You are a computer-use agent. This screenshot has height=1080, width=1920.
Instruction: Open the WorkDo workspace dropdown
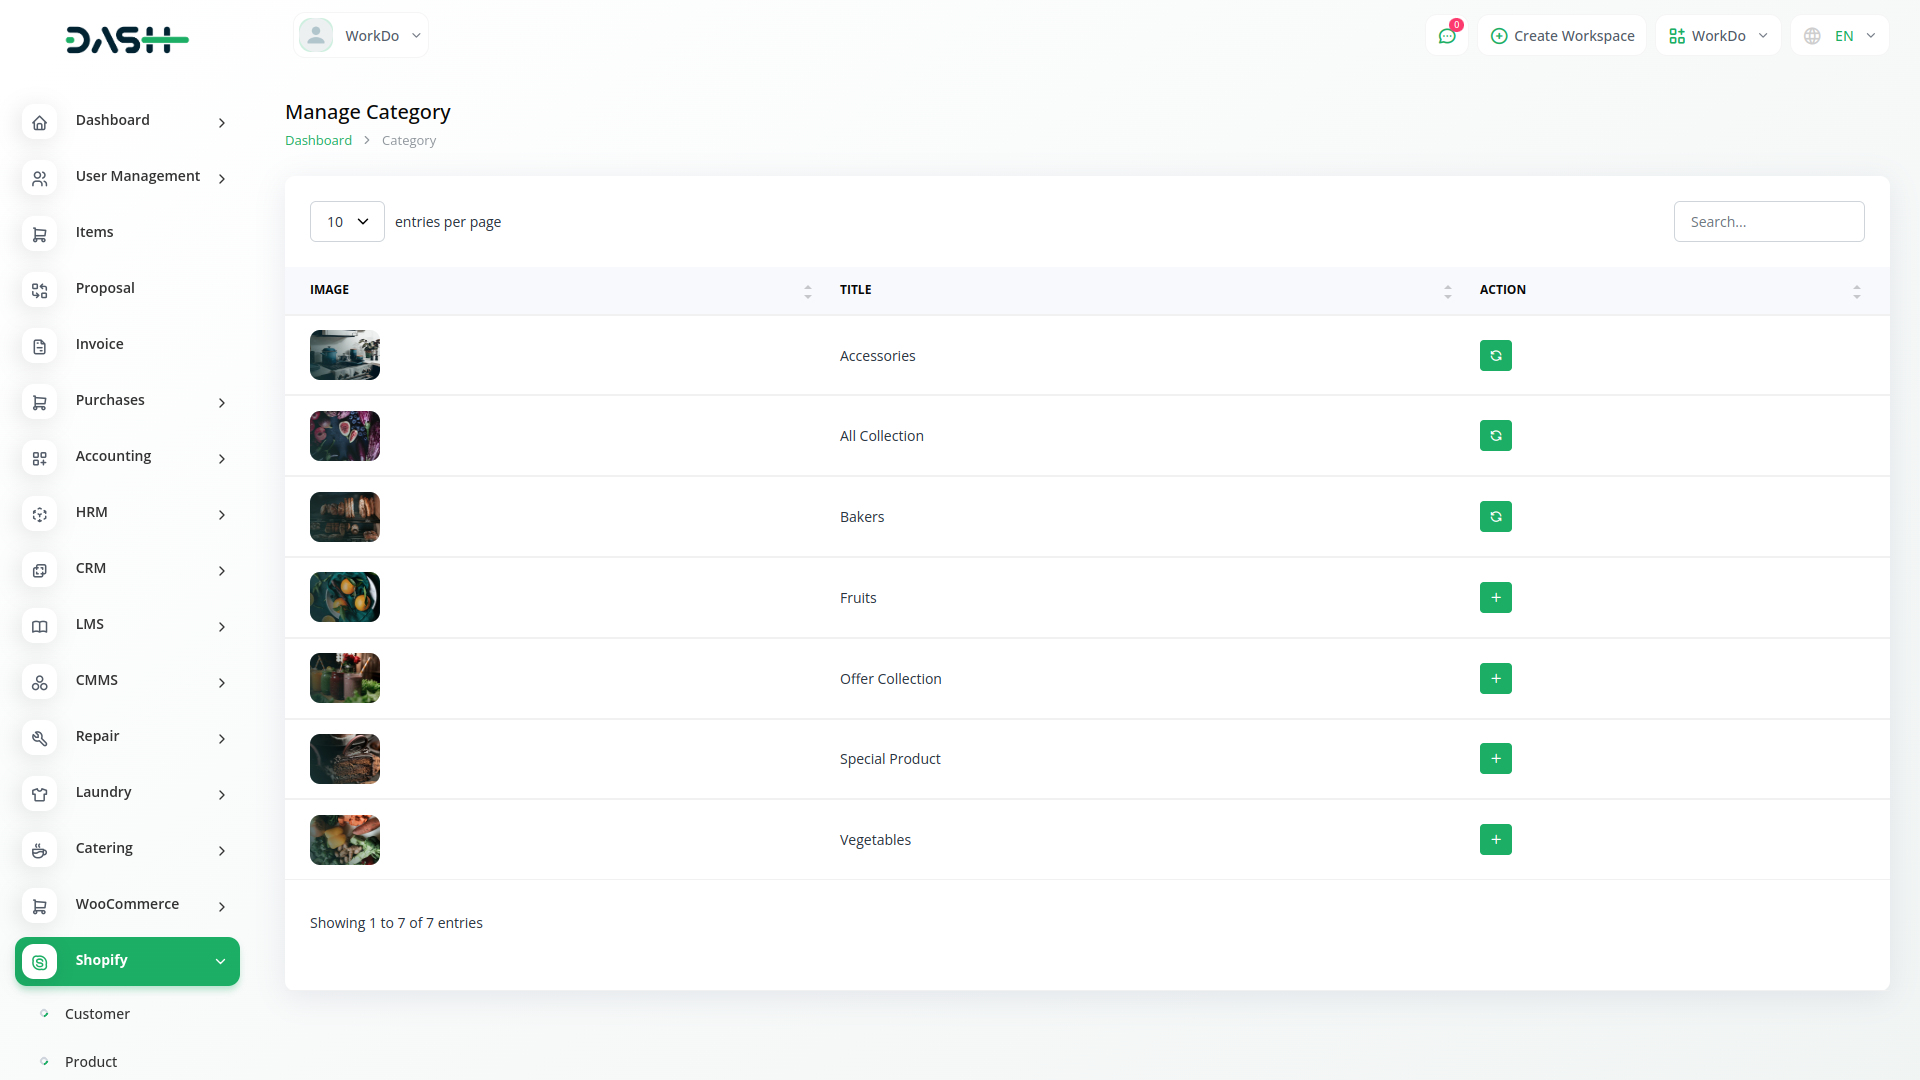pos(1717,36)
